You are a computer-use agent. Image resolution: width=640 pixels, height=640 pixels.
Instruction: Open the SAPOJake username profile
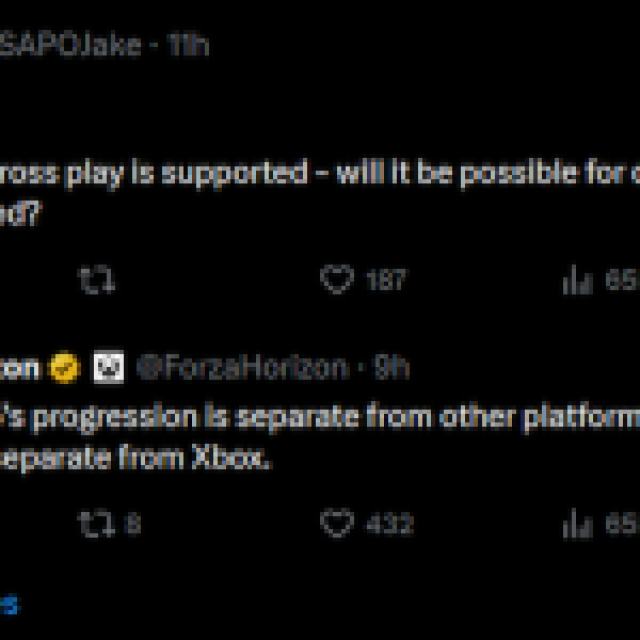pos(70,45)
